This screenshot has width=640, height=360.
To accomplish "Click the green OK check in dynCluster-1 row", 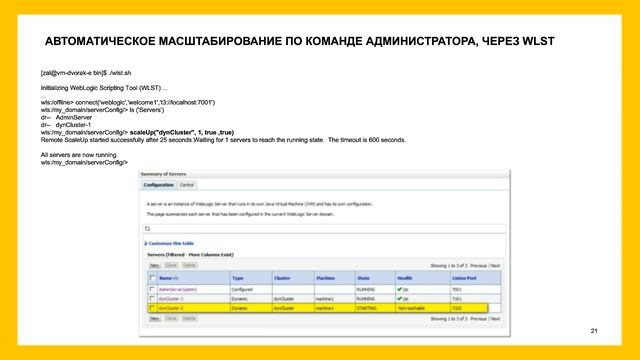I will tap(400, 298).
